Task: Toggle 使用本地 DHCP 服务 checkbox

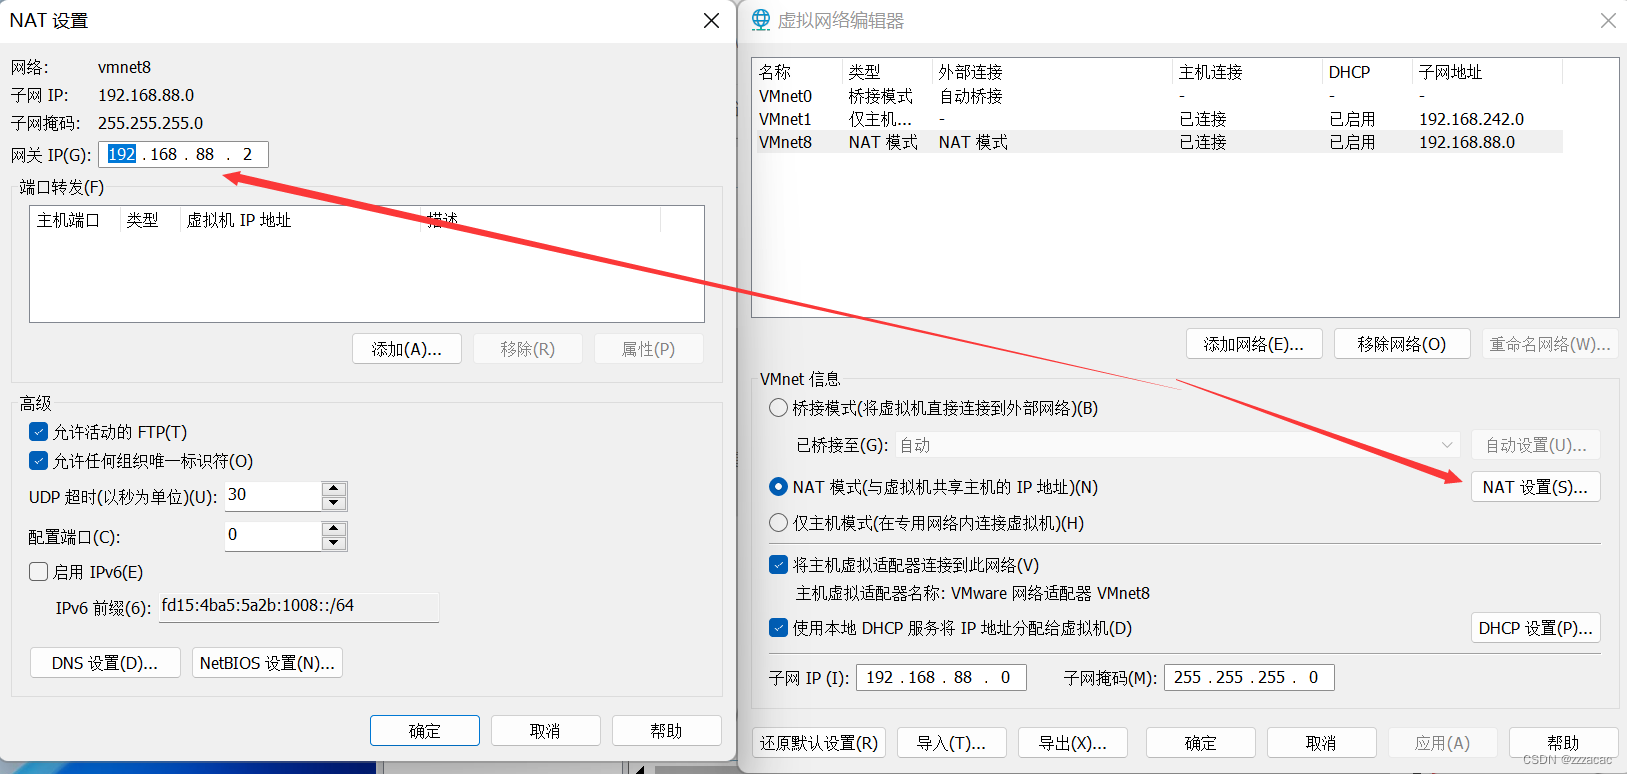Action: pyautogui.click(x=778, y=628)
